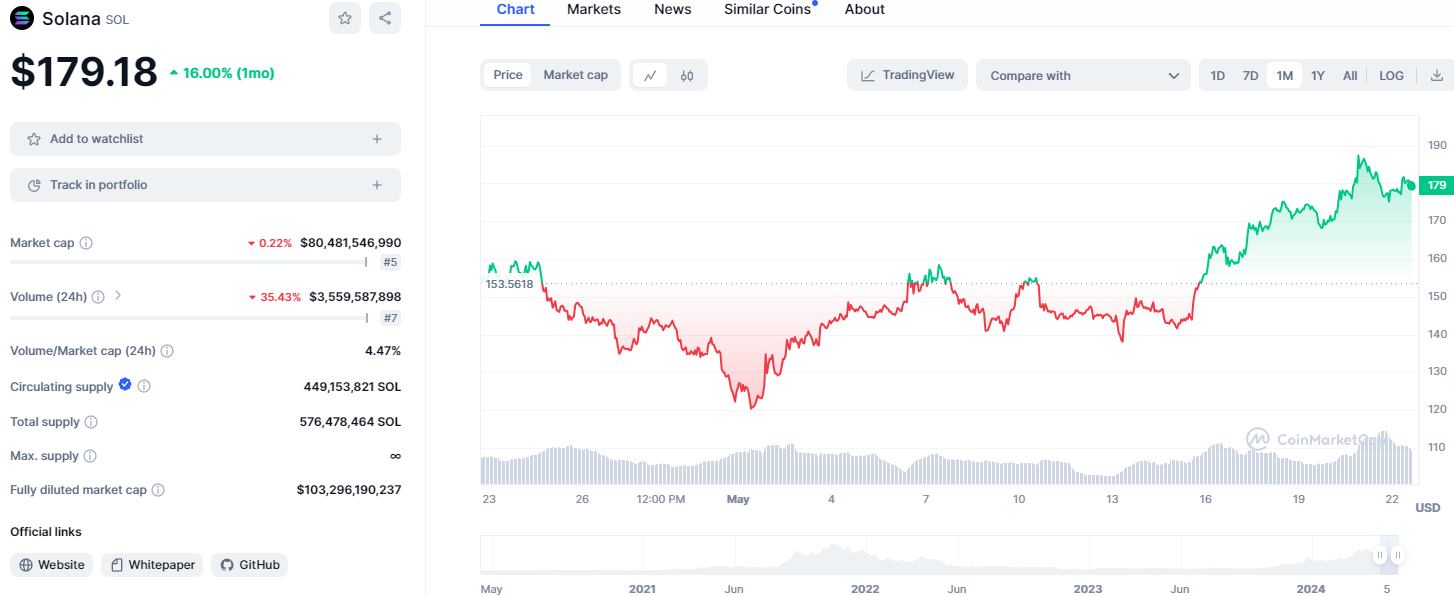
Task: Show Volume (24h) info icon
Action: point(98,297)
